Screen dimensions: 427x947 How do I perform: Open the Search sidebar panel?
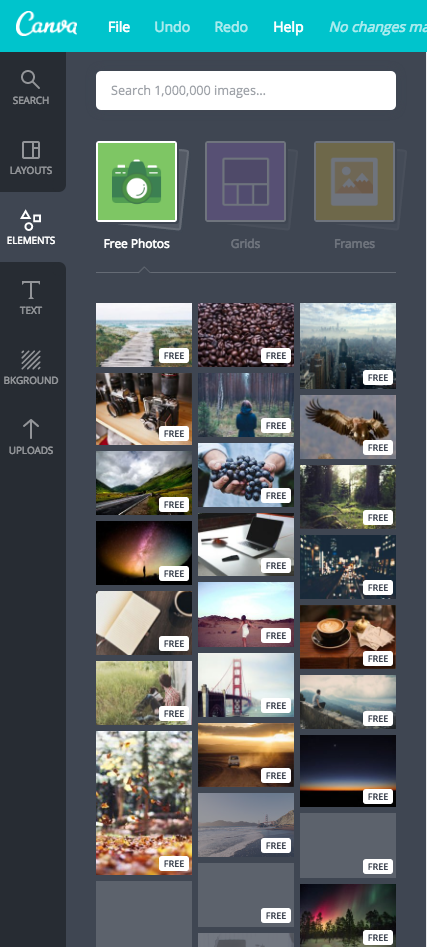(x=31, y=88)
